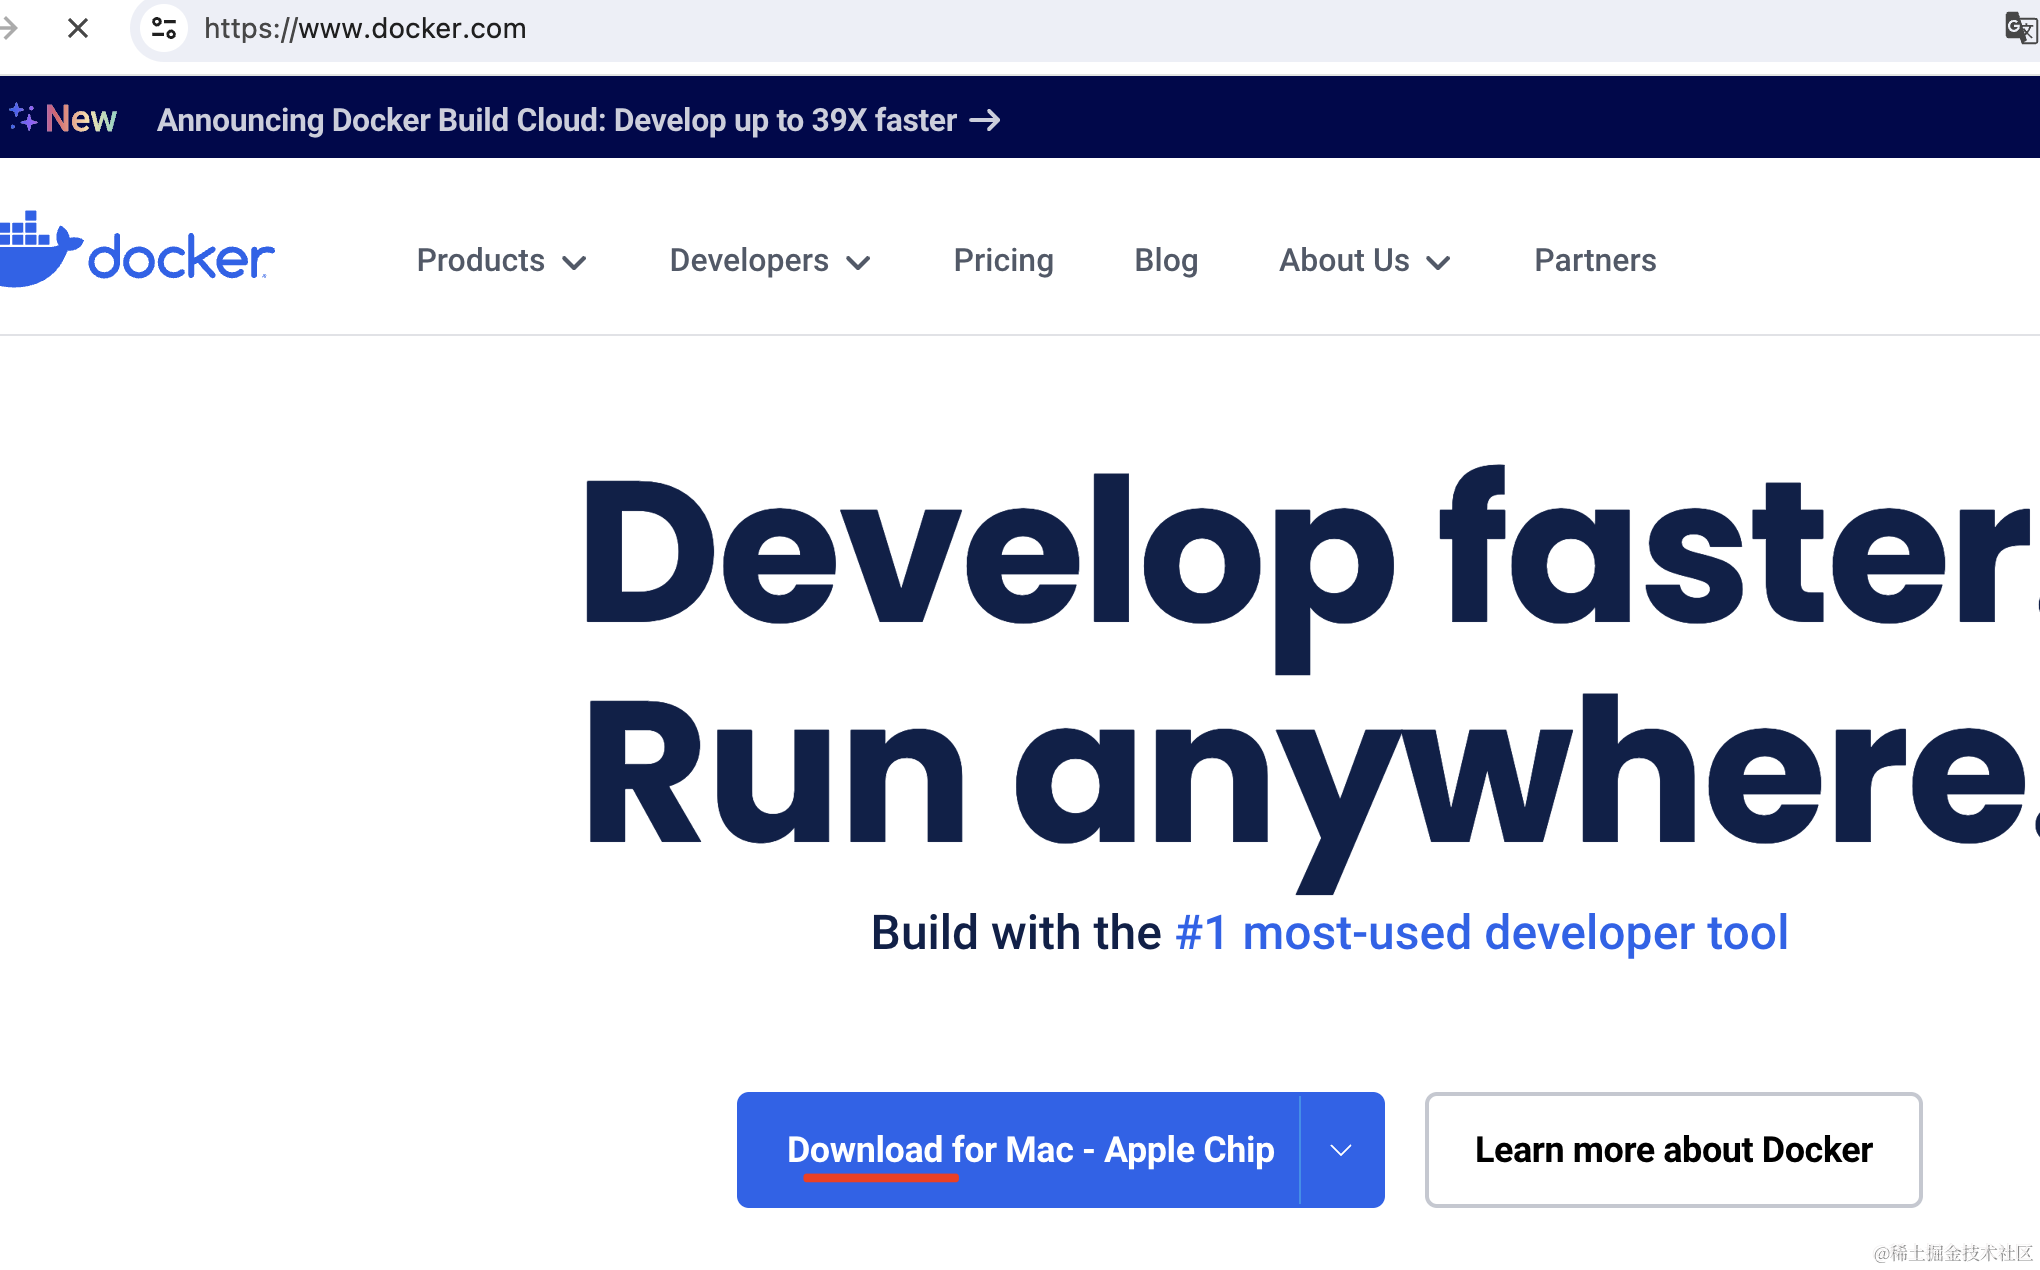
Task: Click the Google Translate icon
Action: click(x=2019, y=28)
